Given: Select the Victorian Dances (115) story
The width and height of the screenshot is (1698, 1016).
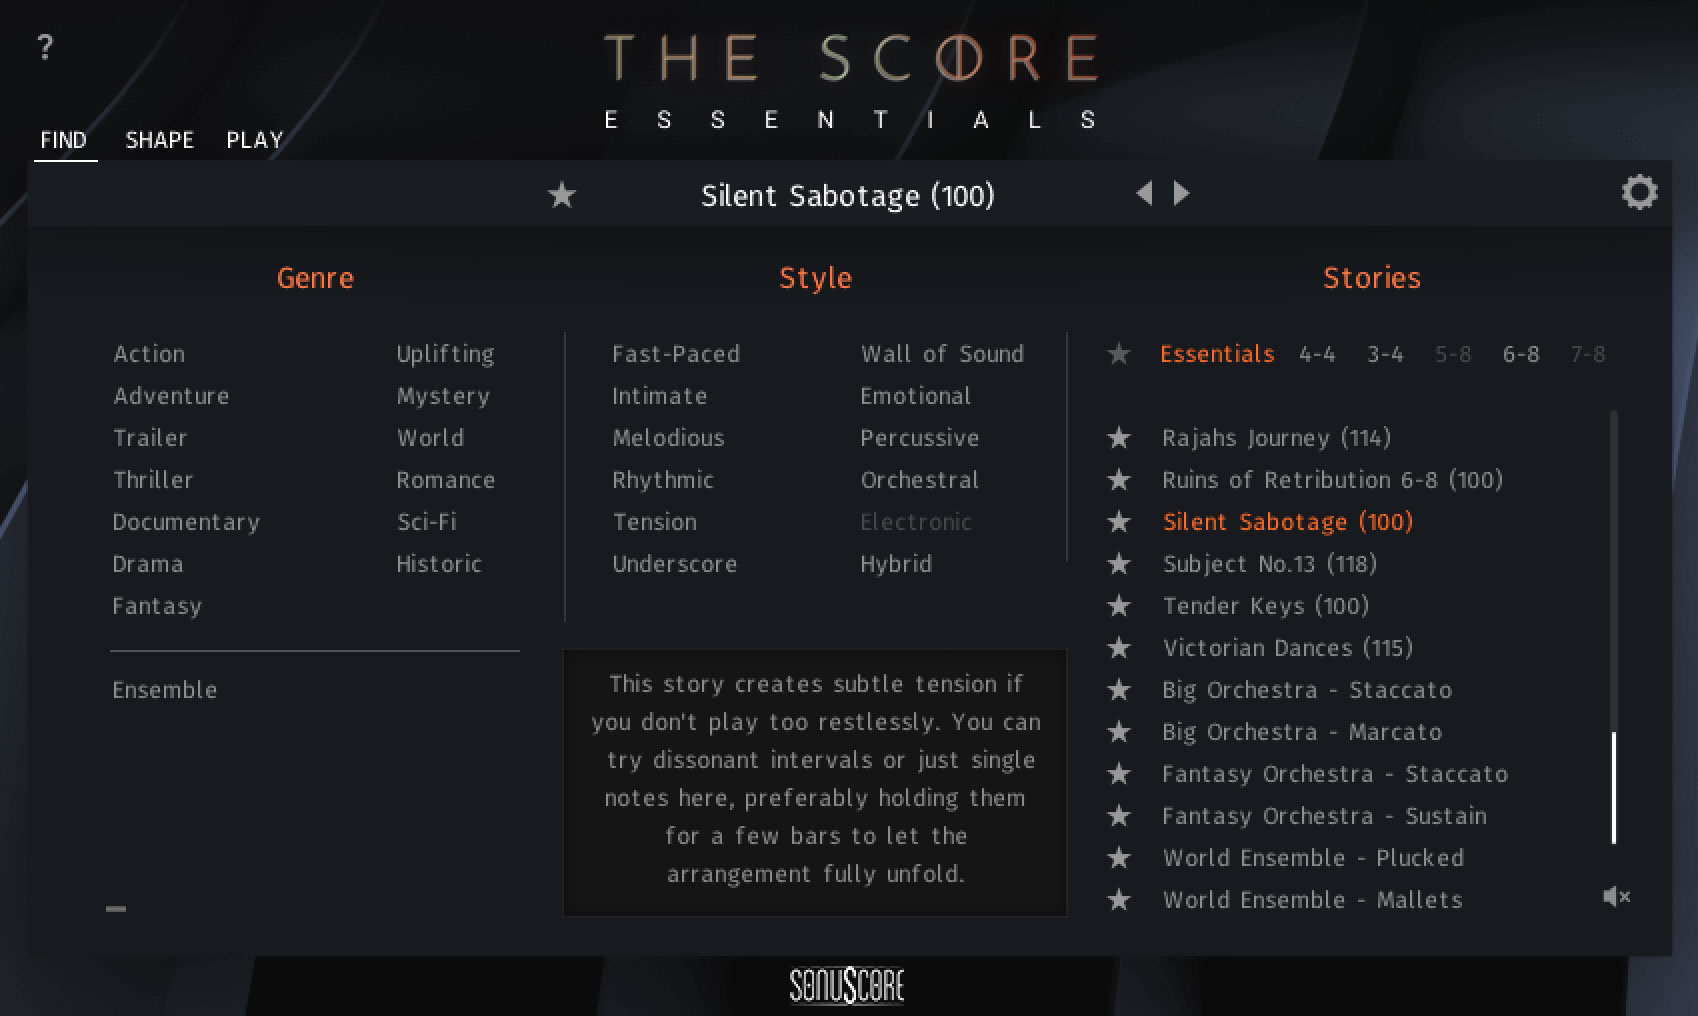Looking at the screenshot, I should [x=1287, y=648].
